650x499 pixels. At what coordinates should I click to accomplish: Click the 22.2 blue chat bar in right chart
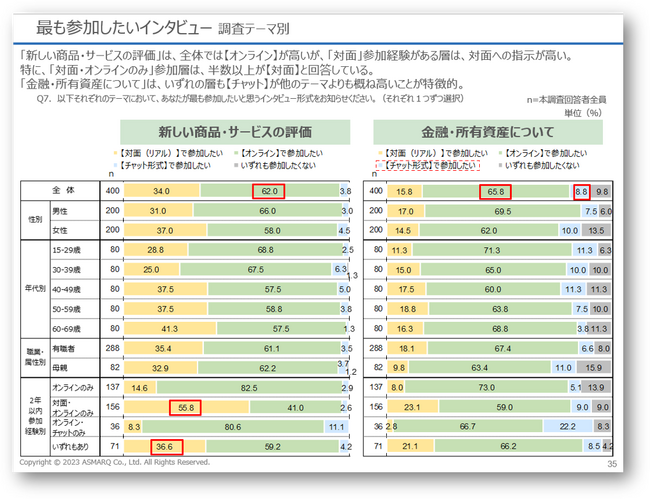568,426
